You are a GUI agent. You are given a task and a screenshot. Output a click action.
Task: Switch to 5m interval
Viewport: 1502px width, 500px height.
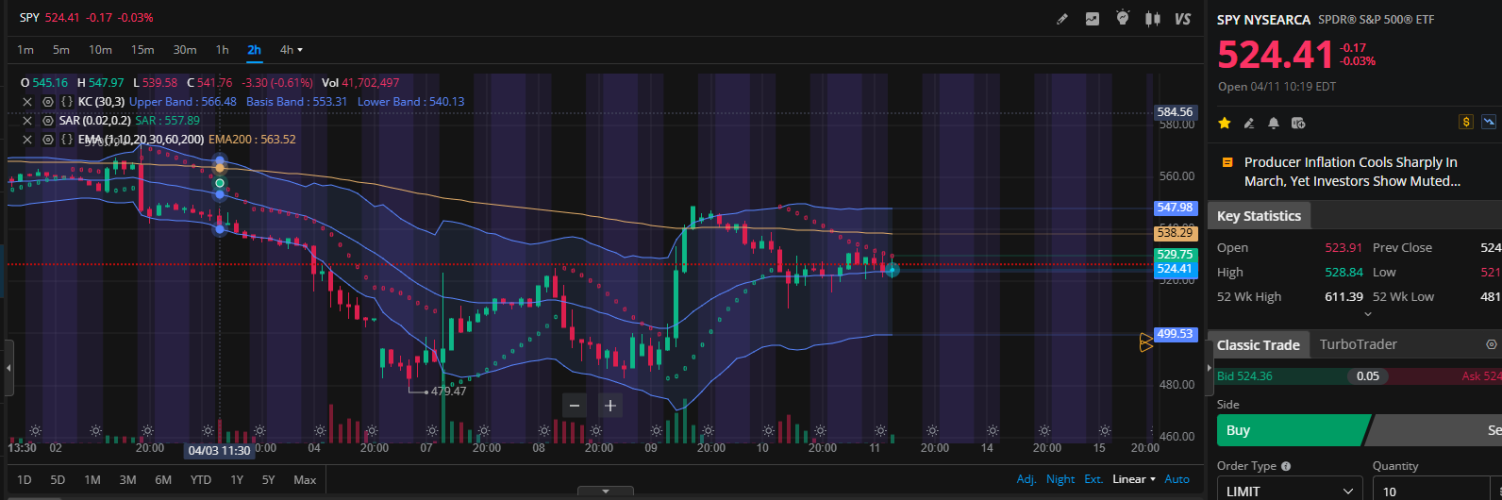[61, 50]
